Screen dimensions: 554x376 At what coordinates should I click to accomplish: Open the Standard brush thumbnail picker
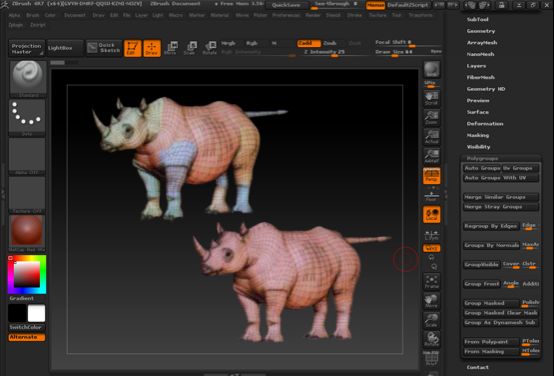tap(28, 78)
